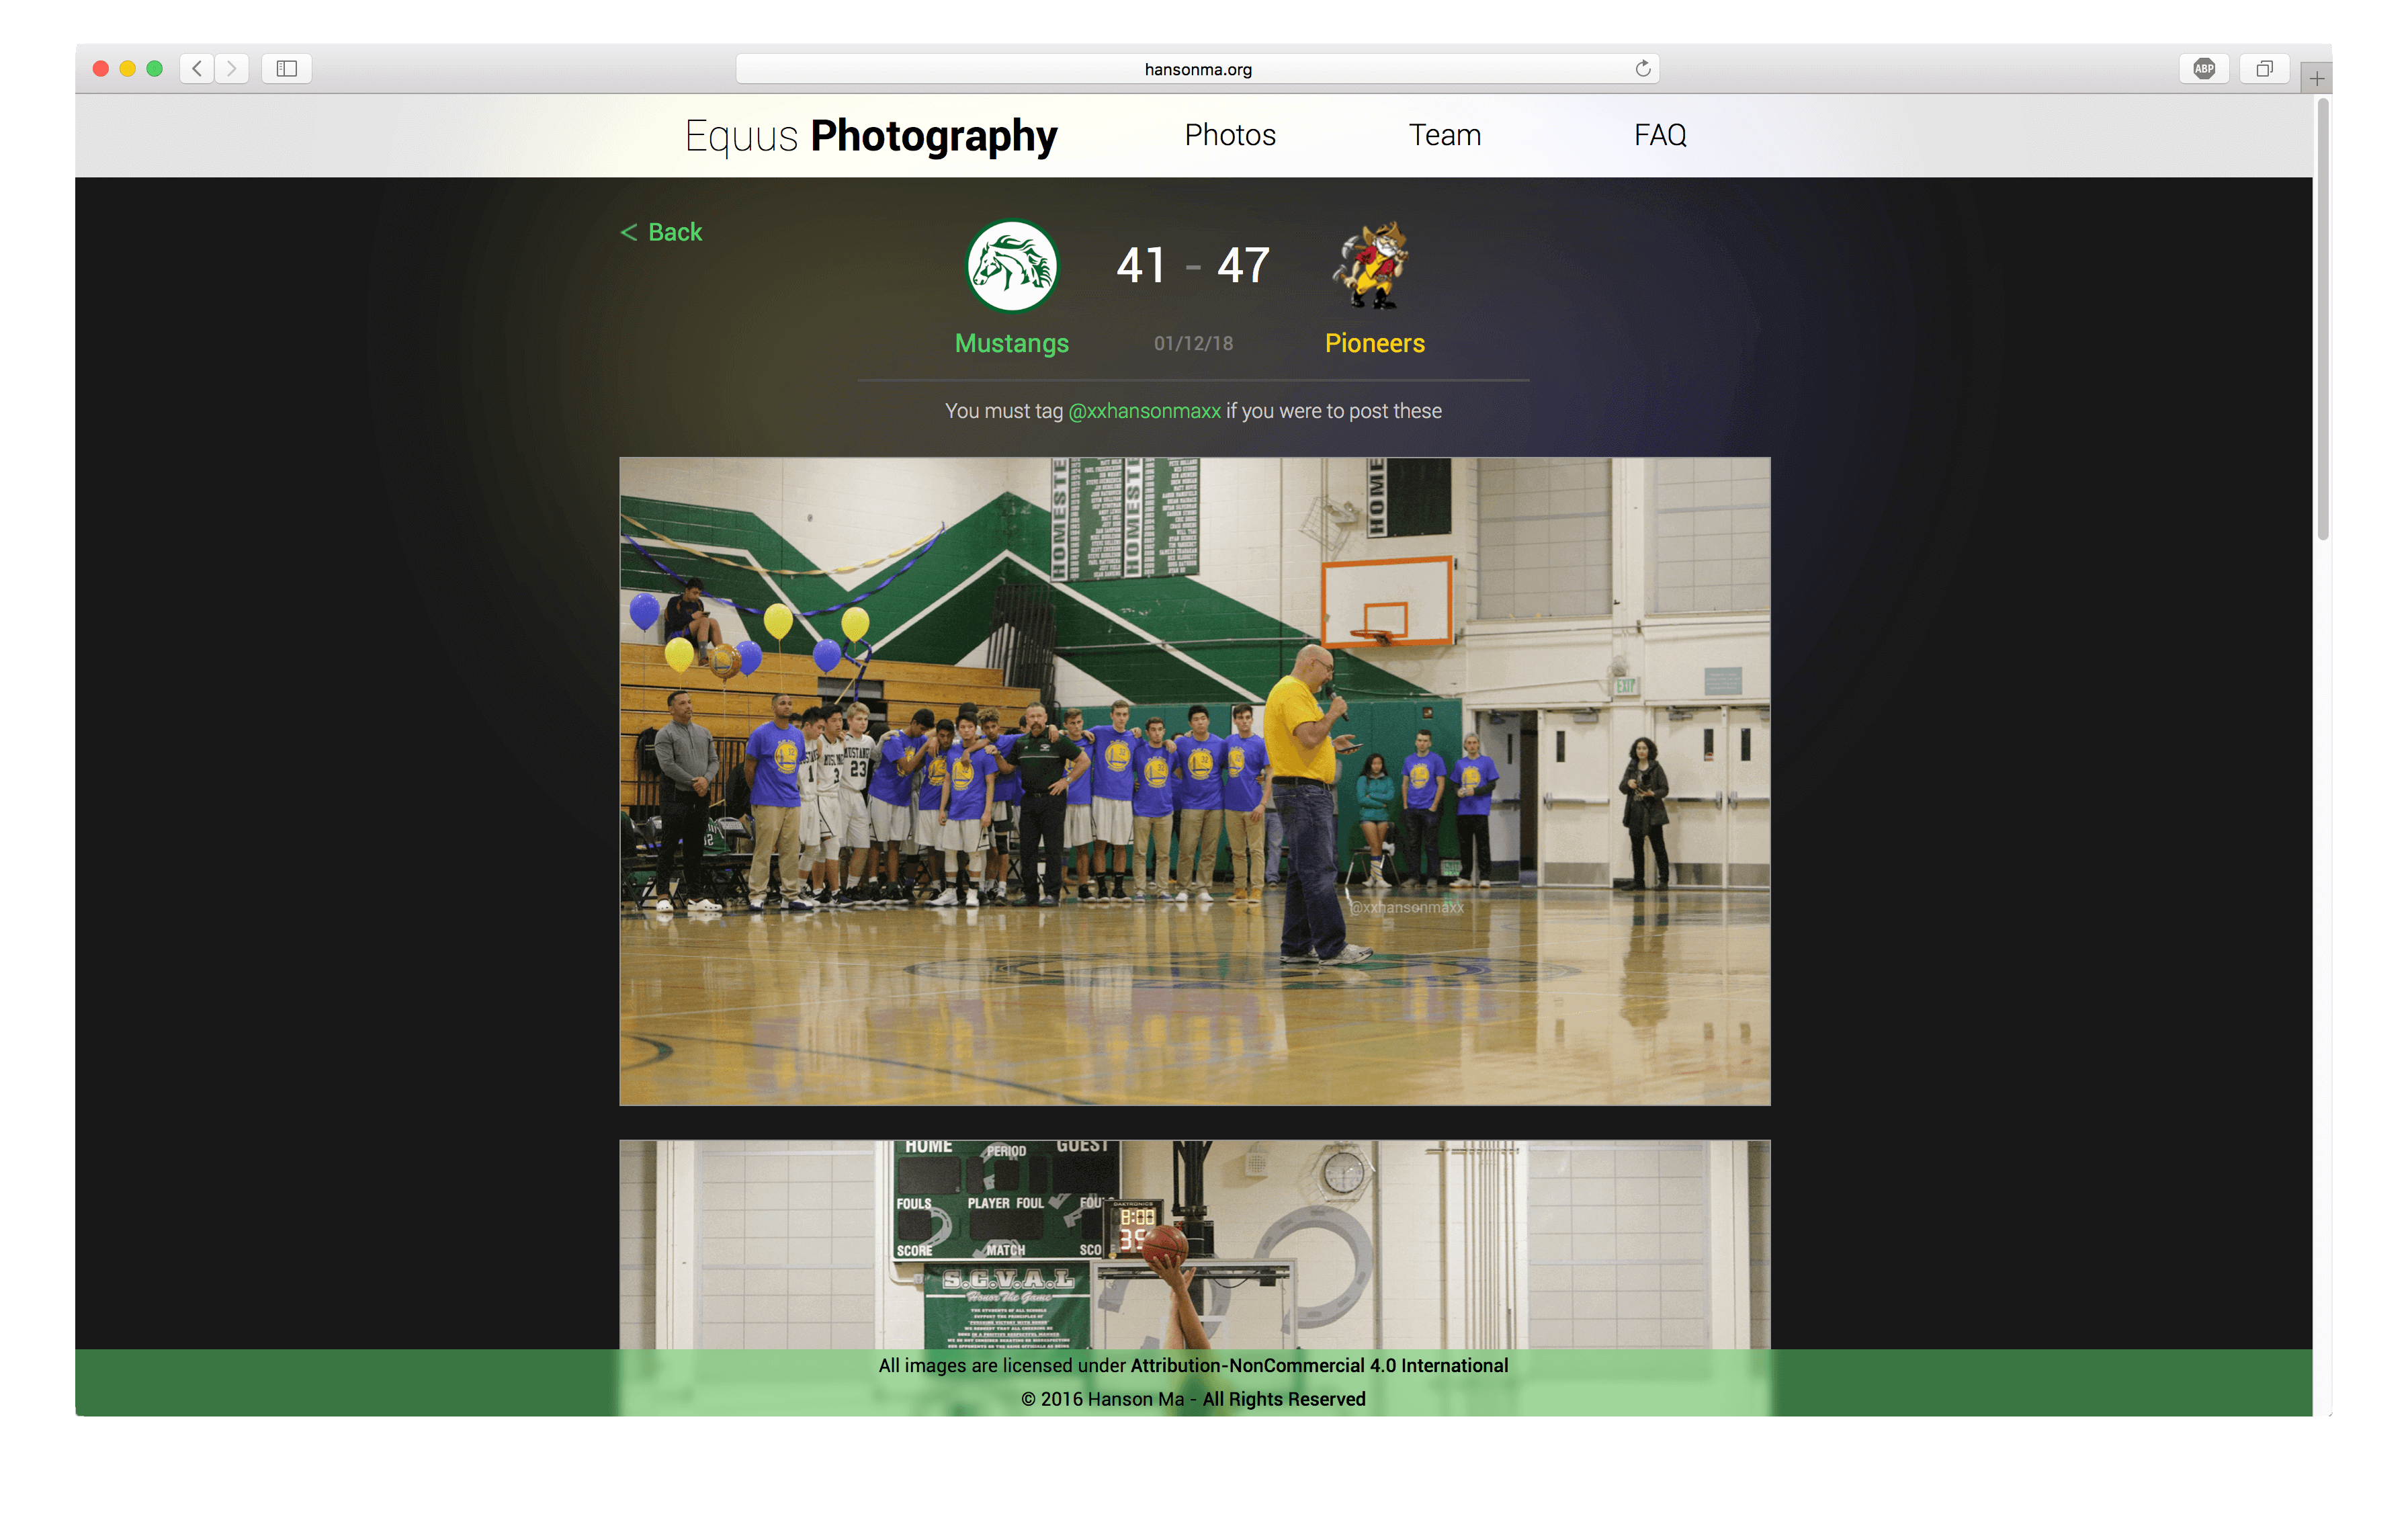This screenshot has width=2408, height=1524.
Task: Open a new tab with plus button
Action: click(2316, 78)
